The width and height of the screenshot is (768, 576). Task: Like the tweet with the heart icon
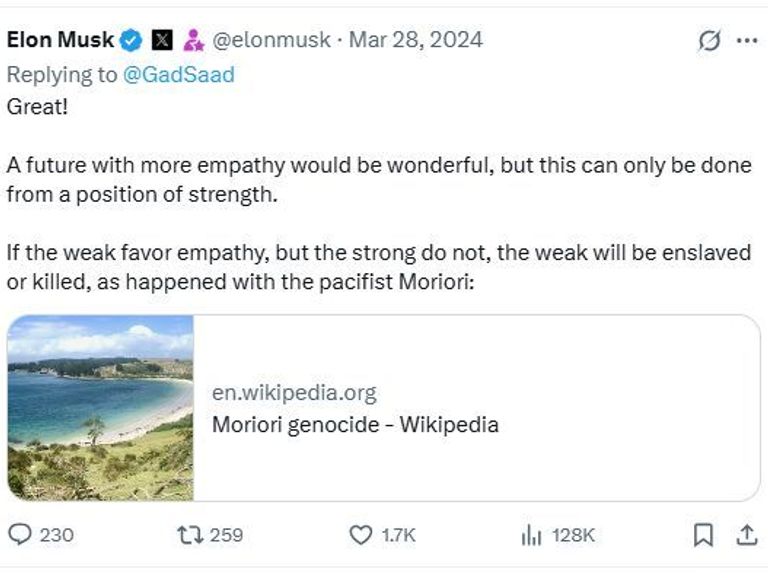[360, 535]
